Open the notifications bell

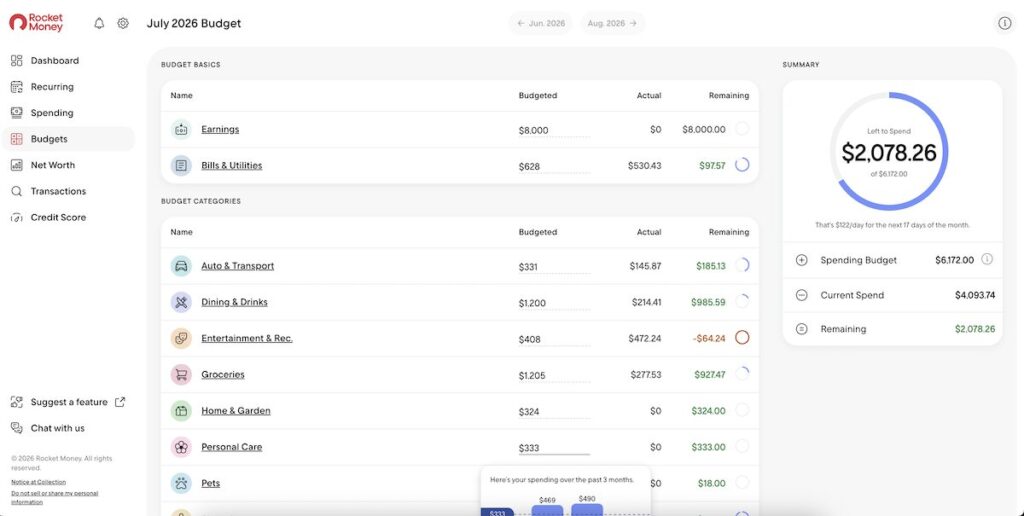point(99,24)
